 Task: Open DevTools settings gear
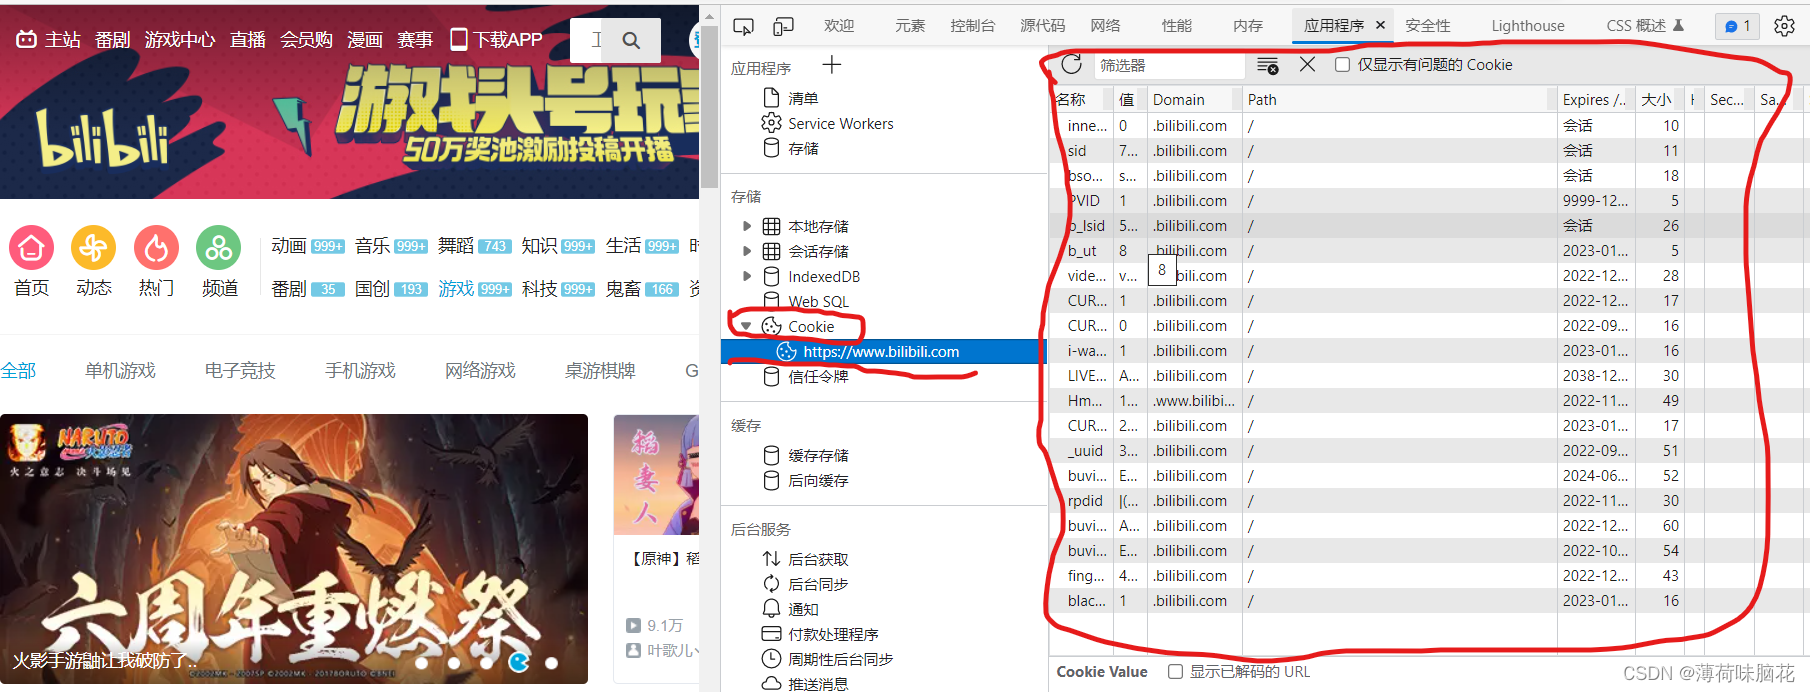click(1784, 26)
